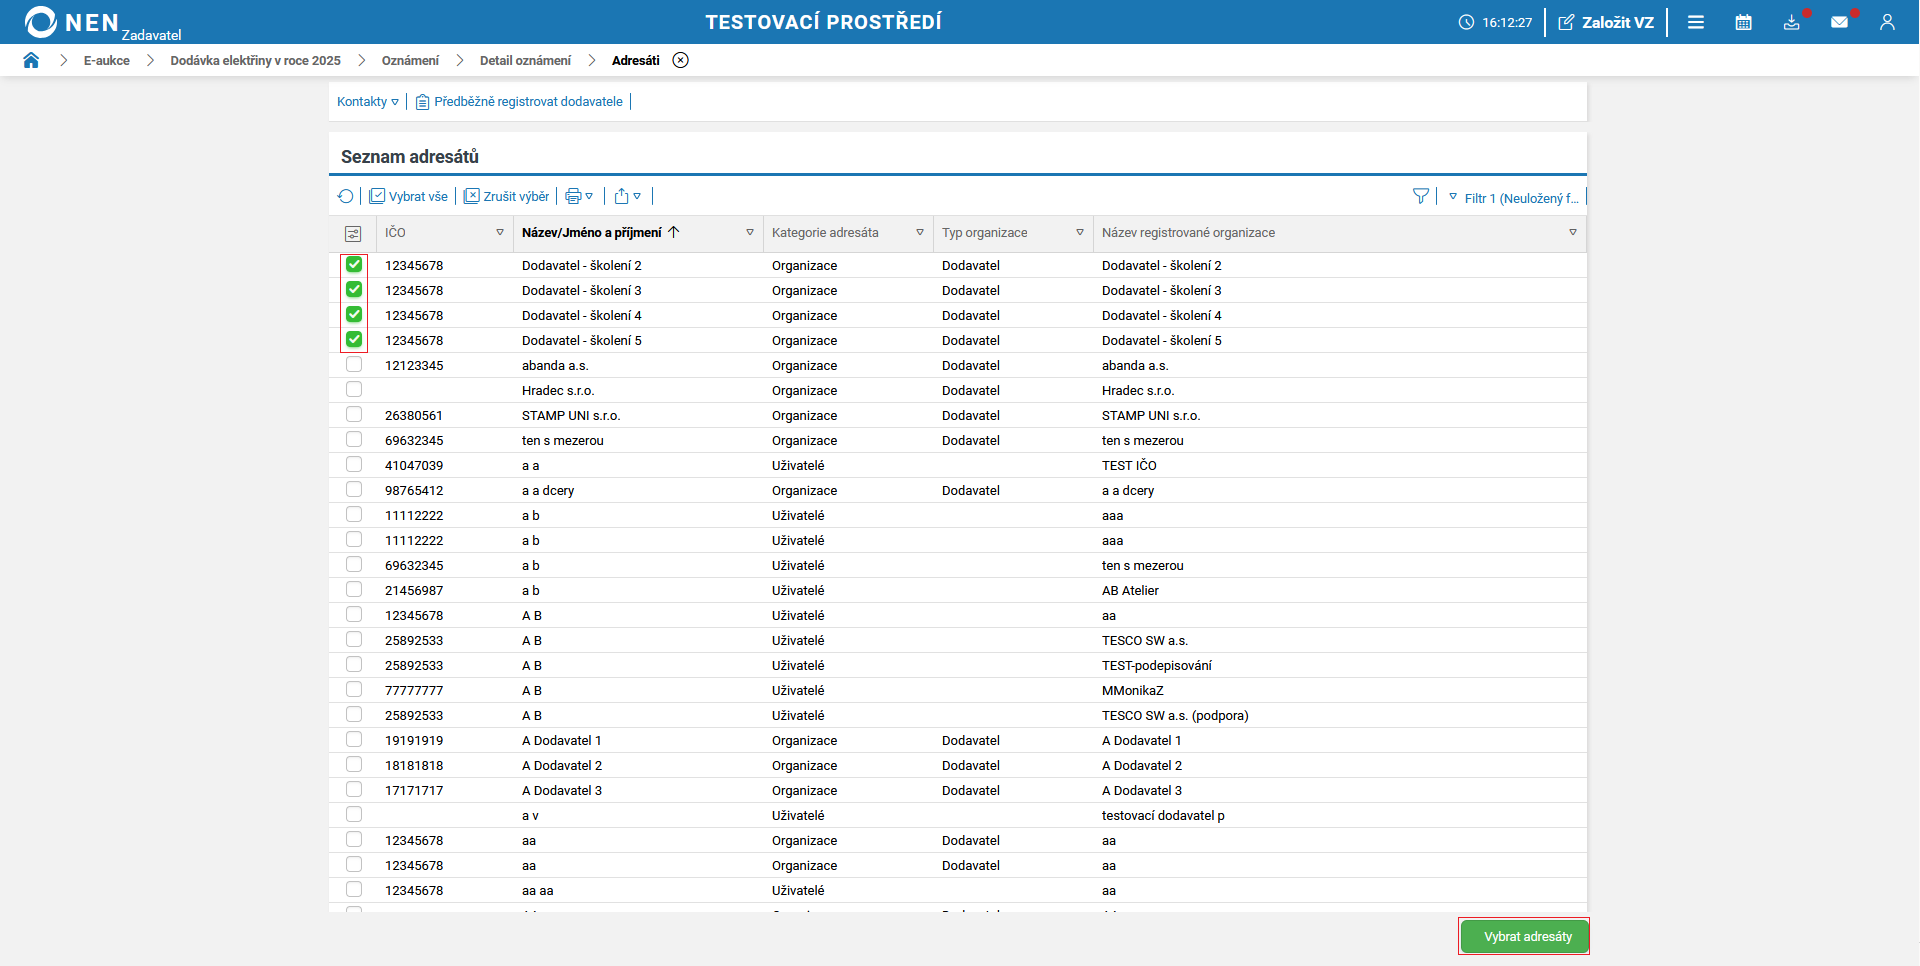This screenshot has width=1920, height=966.
Task: Open the Kategorie adresáta column filter arrow
Action: [920, 233]
